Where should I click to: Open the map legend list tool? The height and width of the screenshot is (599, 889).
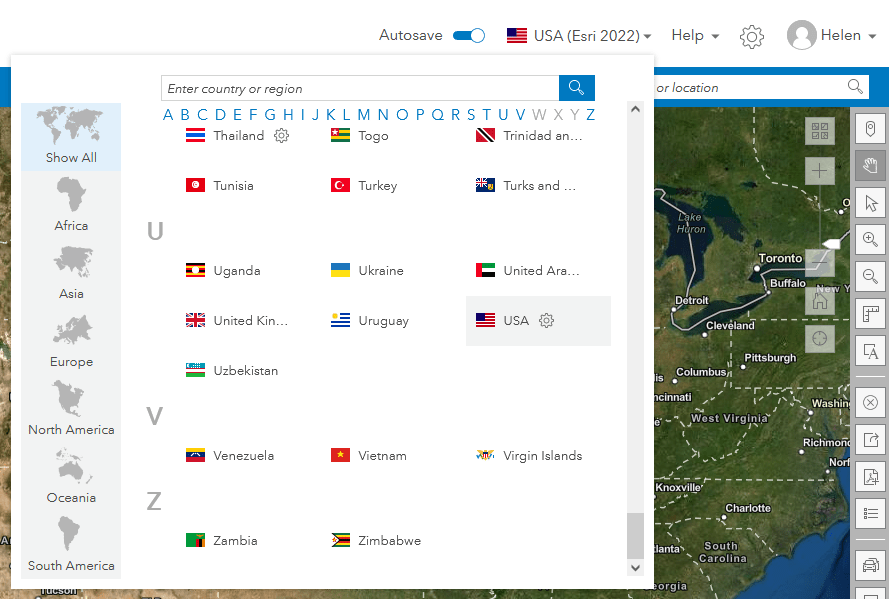870,514
